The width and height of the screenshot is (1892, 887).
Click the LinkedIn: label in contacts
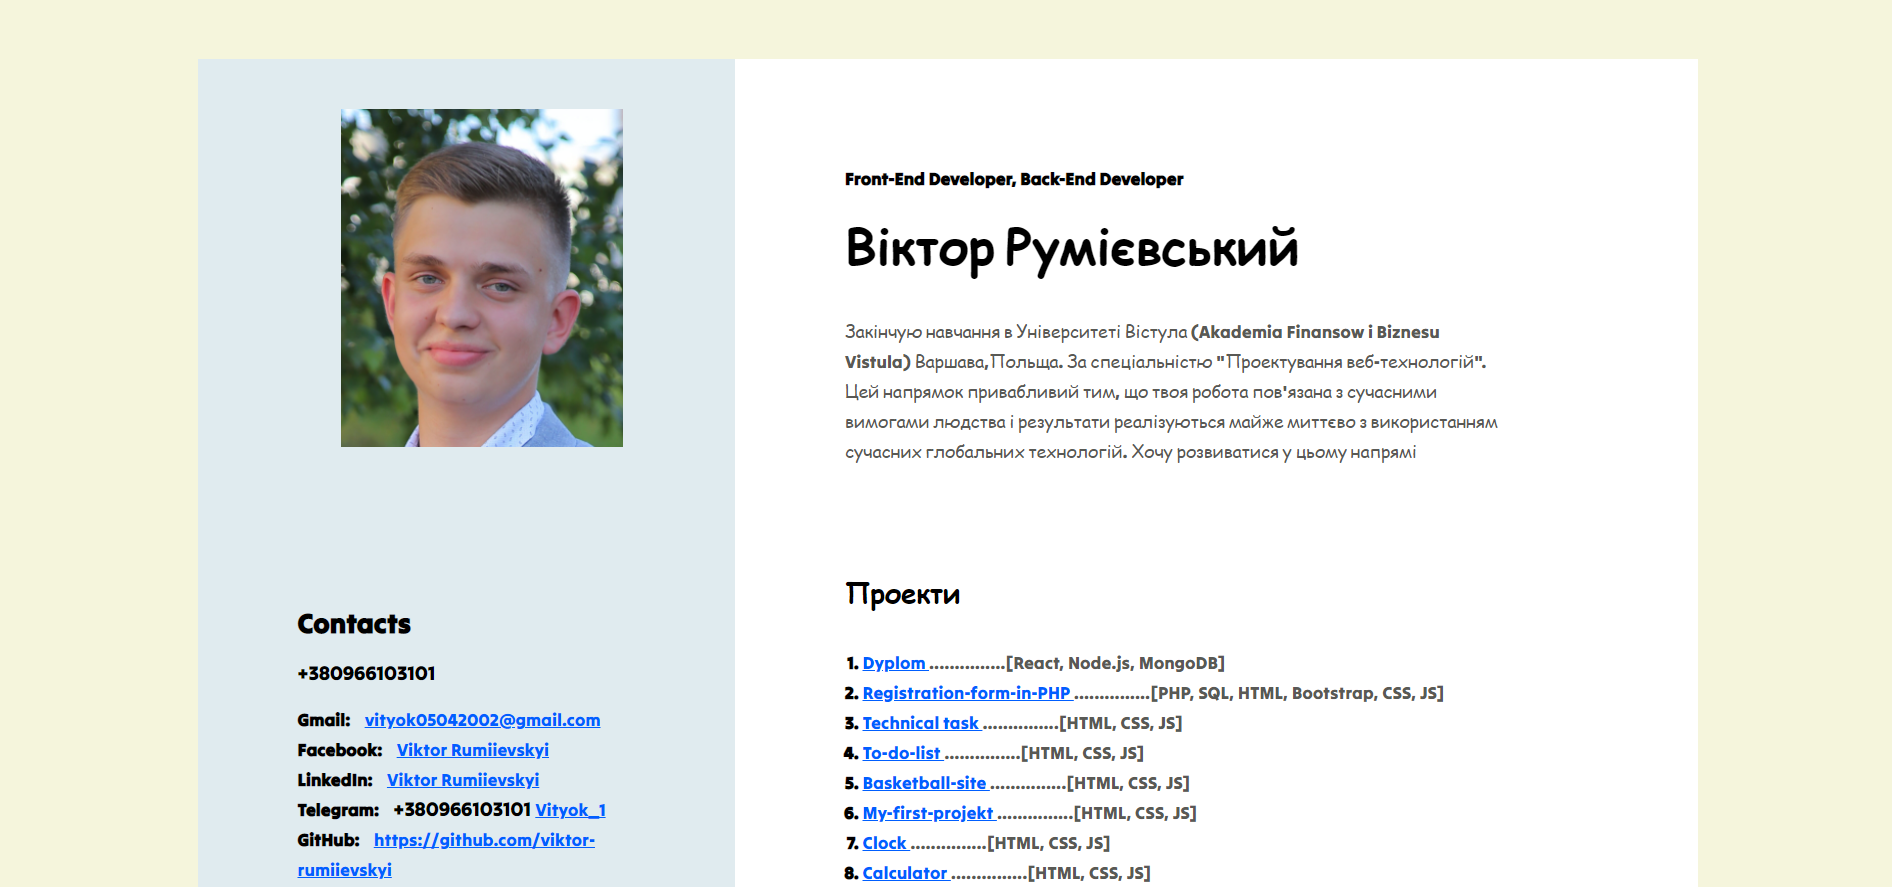[x=335, y=780]
